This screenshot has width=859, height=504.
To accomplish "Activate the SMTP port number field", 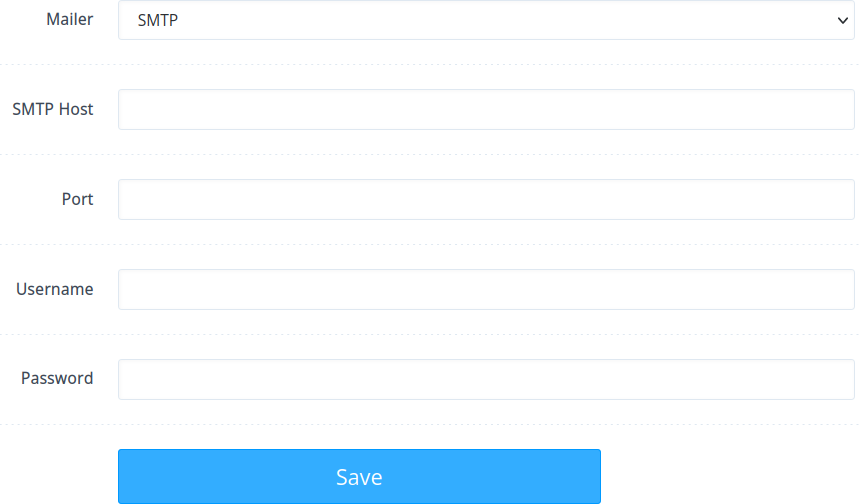I will coord(486,200).
